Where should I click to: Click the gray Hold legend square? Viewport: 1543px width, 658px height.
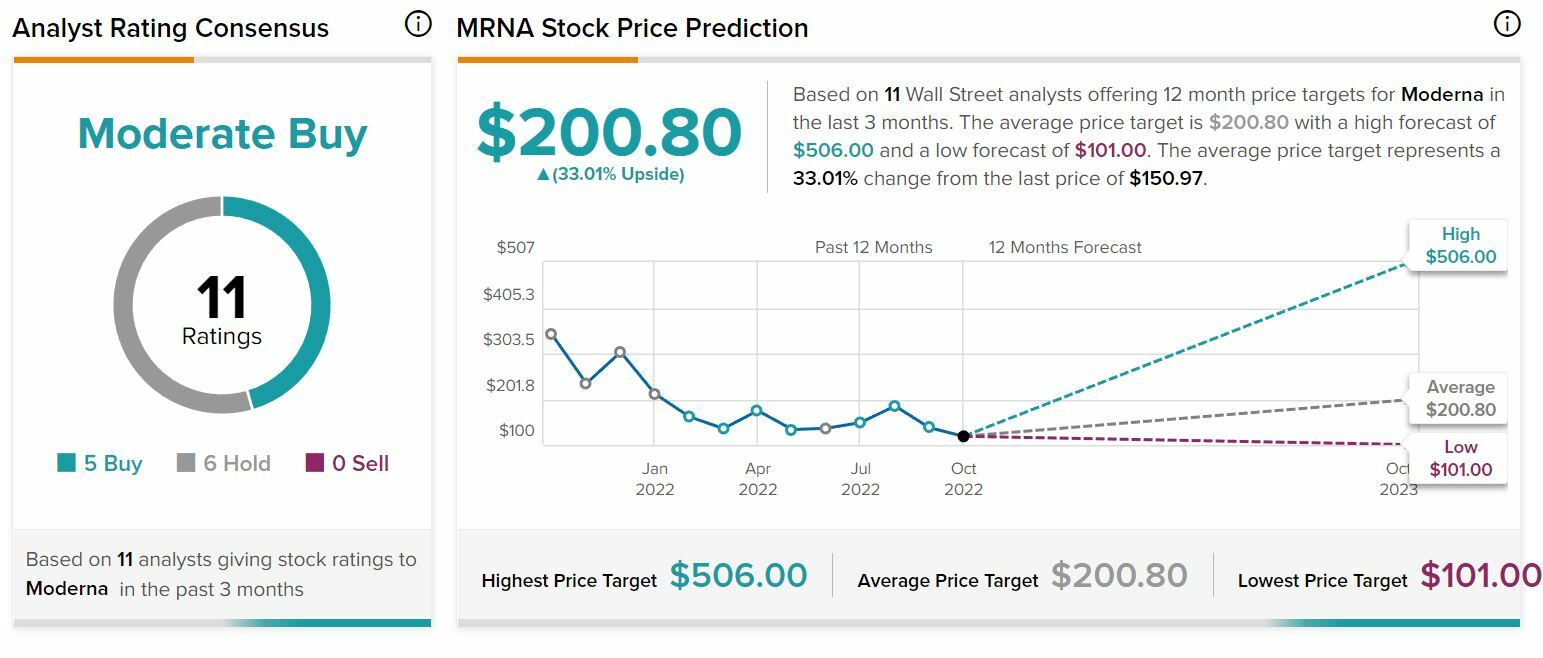click(186, 463)
